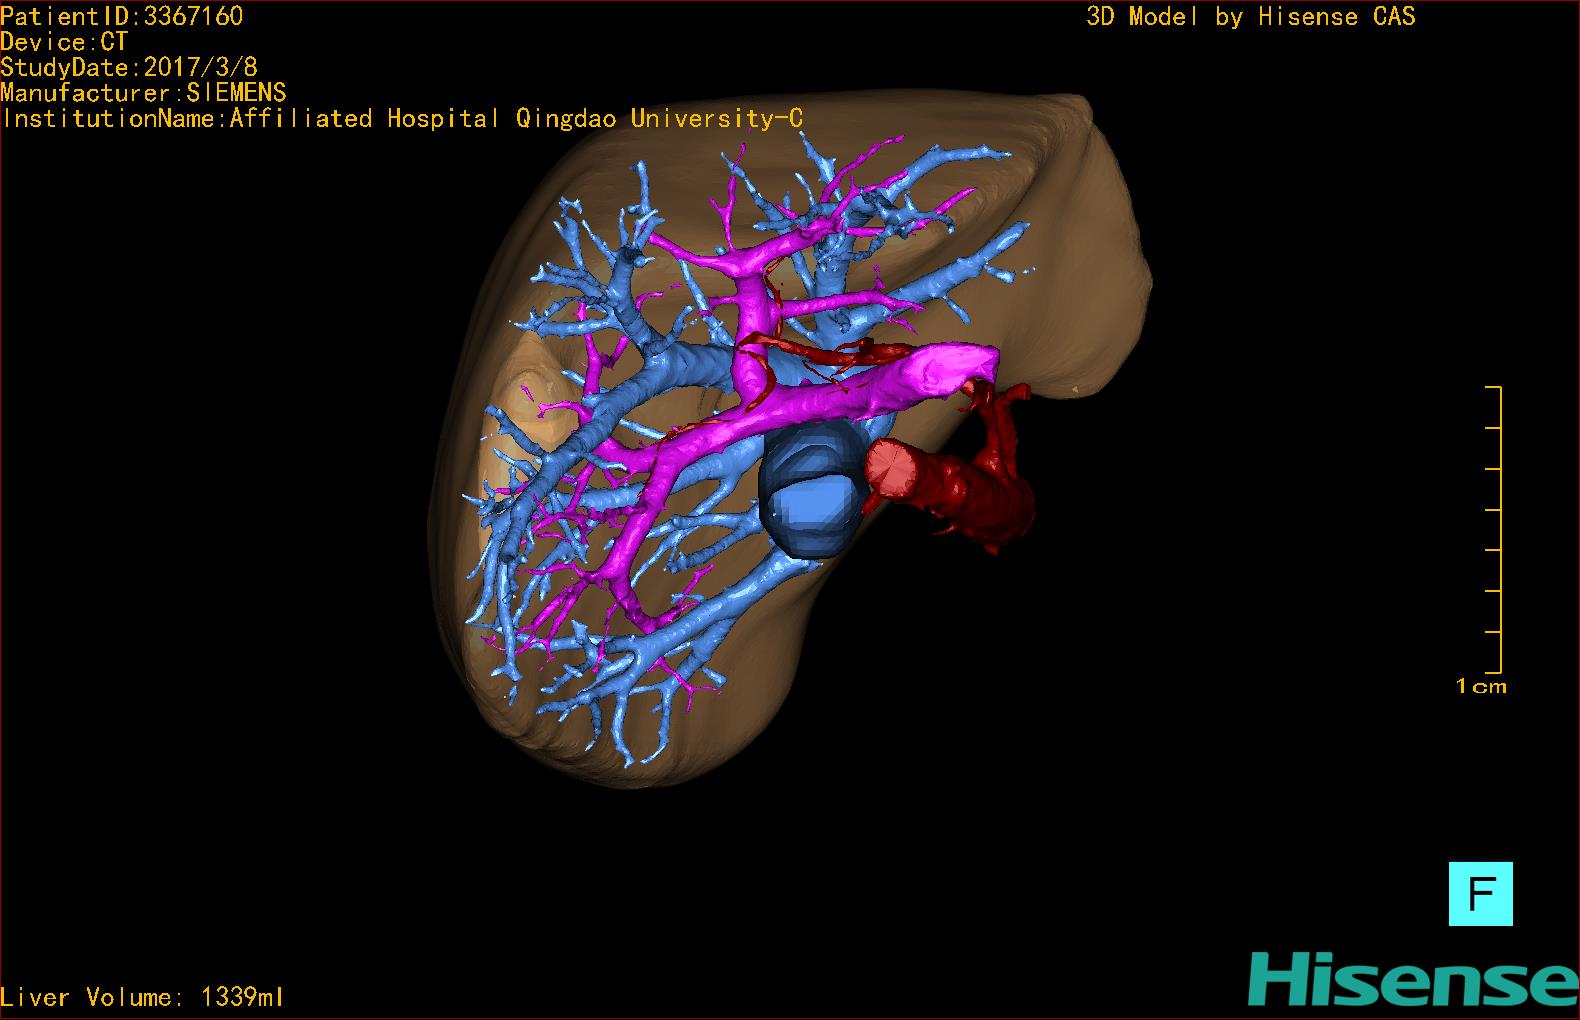The image size is (1580, 1020).
Task: Click the cyan F orientation marker
Action: (x=1480, y=893)
